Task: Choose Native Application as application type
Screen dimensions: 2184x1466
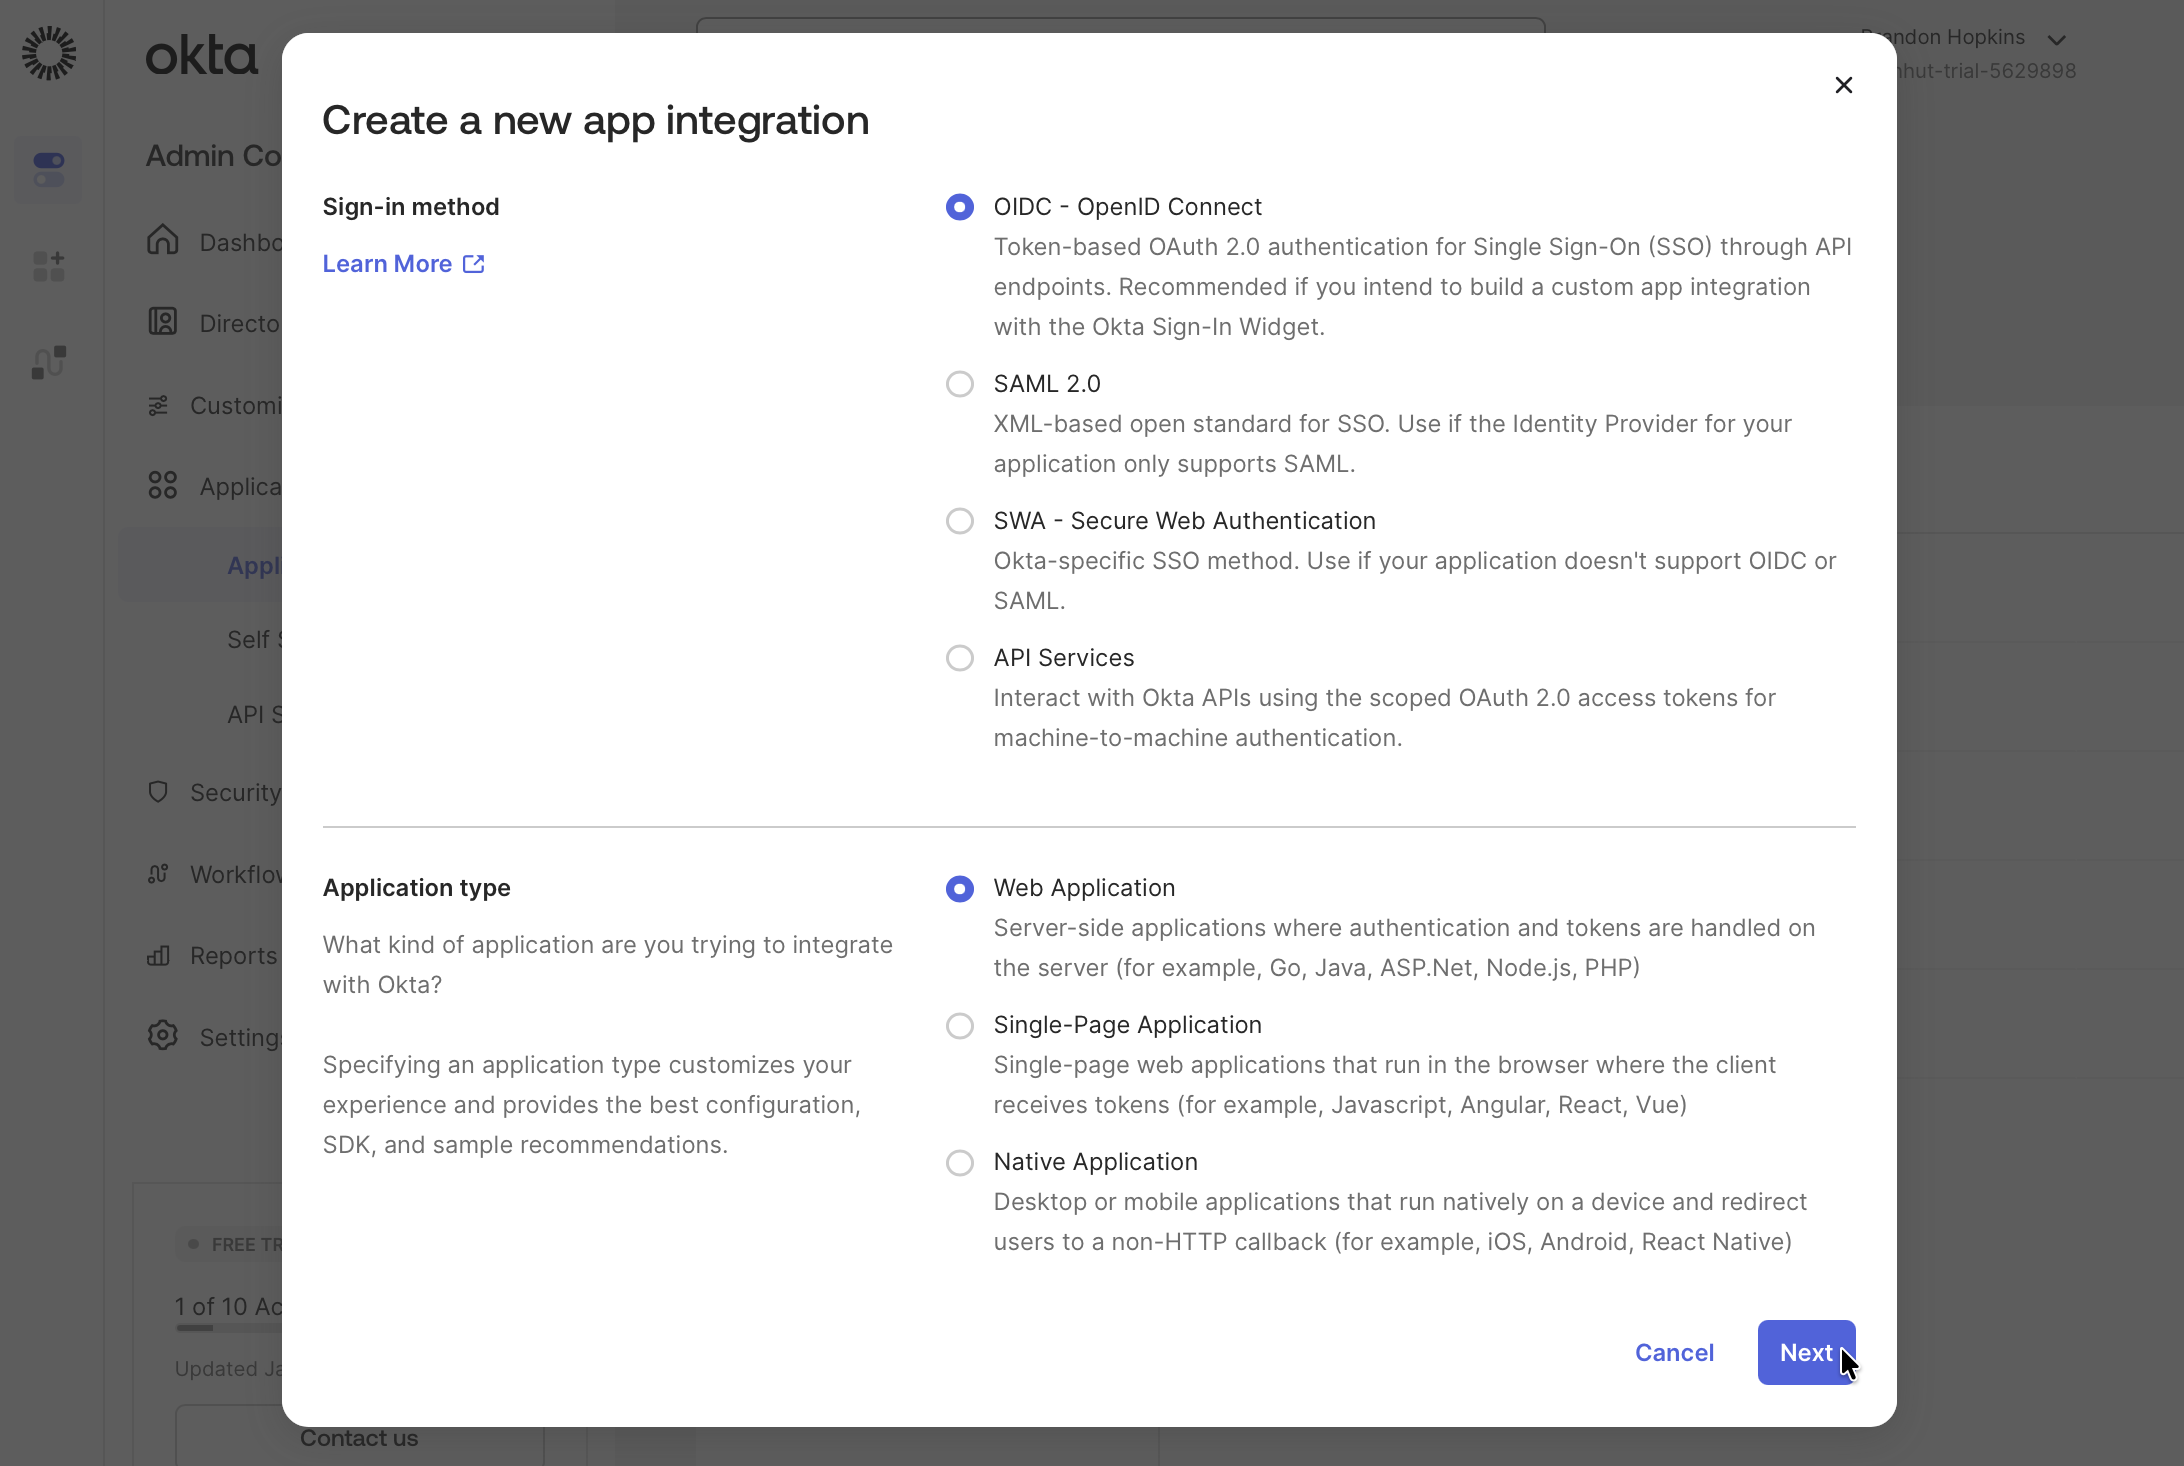Action: [959, 1162]
